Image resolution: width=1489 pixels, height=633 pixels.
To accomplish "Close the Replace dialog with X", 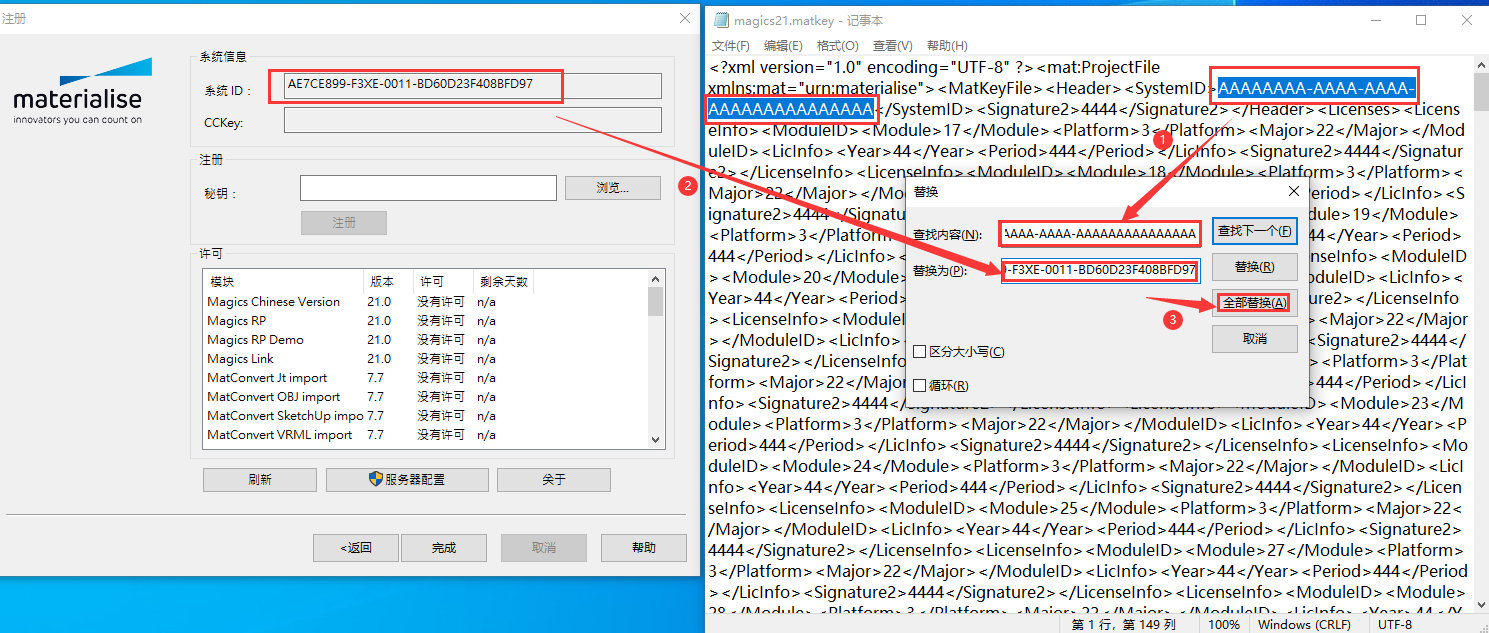I will pos(1294,191).
